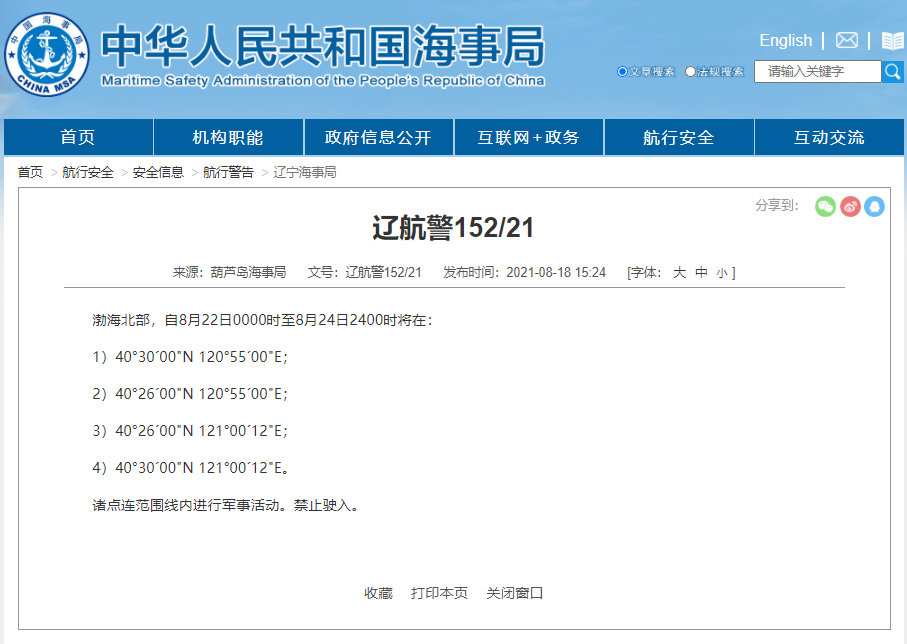
Task: Open the 互动交流 menu
Action: click(830, 137)
